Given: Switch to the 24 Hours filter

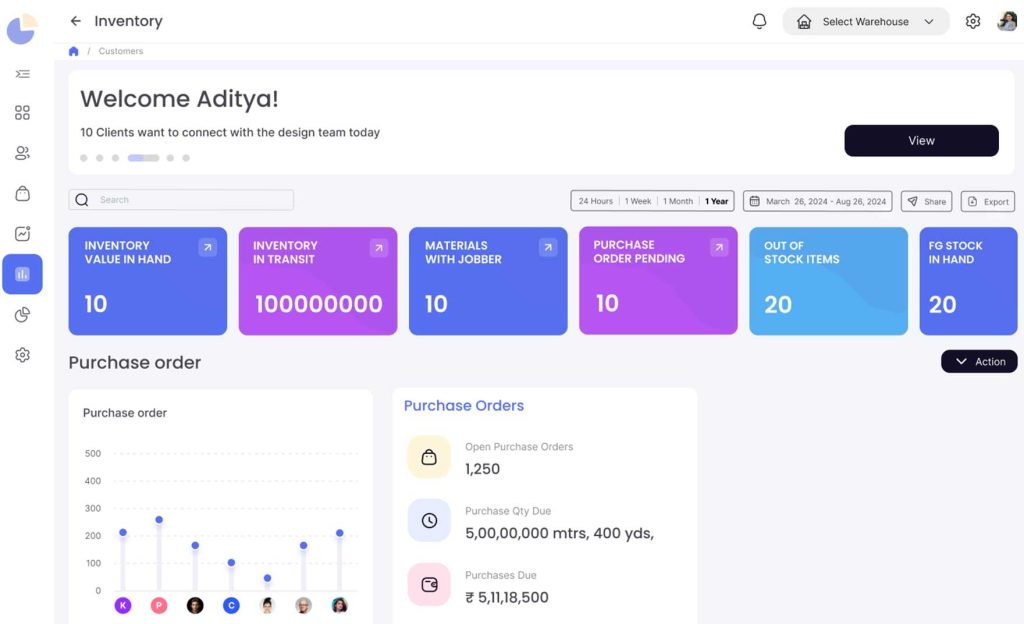Looking at the screenshot, I should 595,200.
